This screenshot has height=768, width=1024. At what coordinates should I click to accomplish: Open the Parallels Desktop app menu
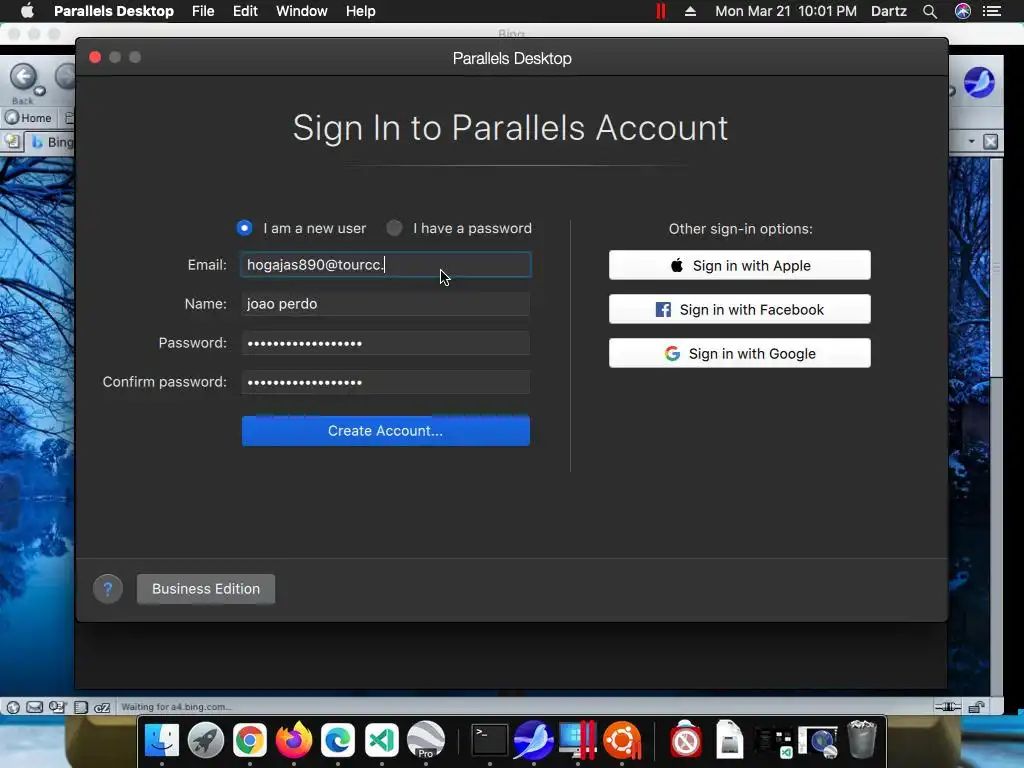[x=114, y=11]
